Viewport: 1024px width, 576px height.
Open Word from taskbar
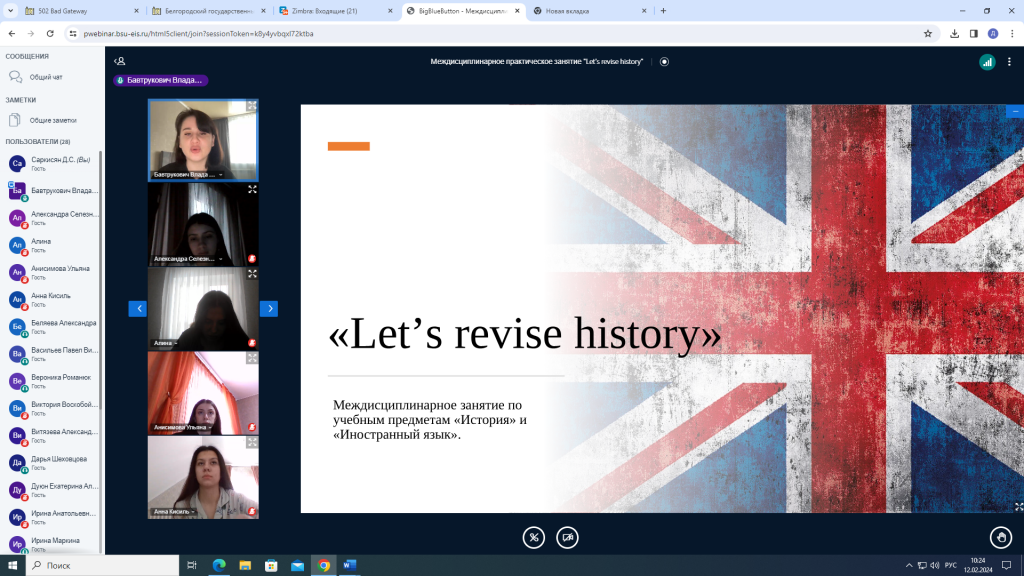349,566
